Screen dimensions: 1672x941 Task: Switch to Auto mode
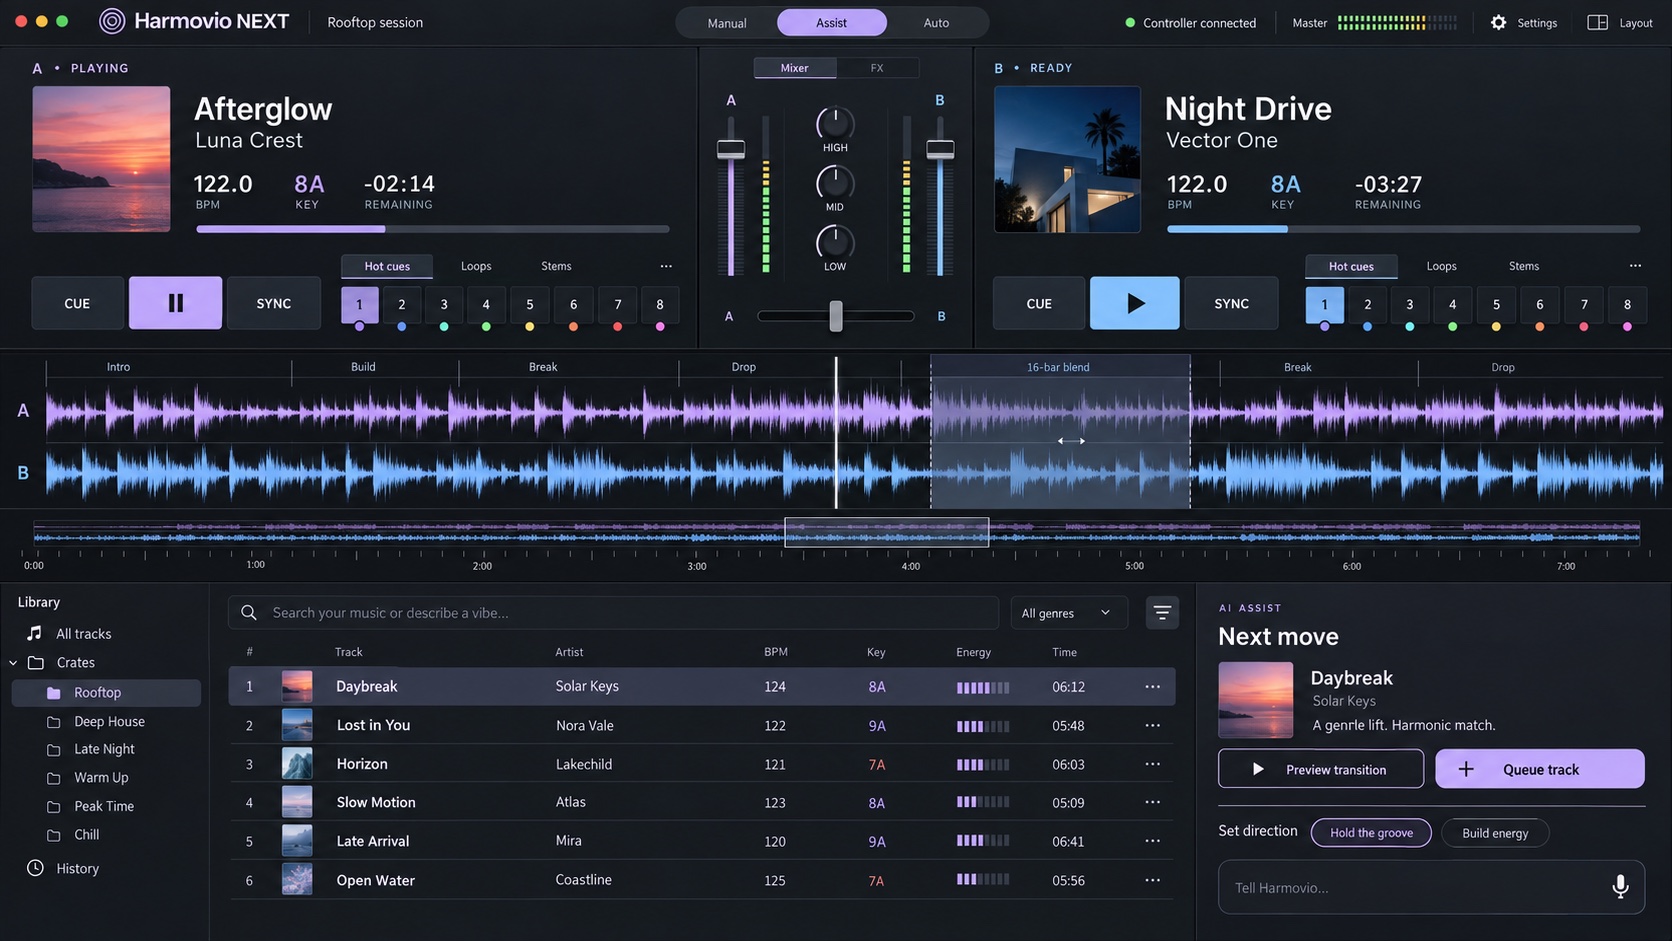pyautogui.click(x=936, y=22)
